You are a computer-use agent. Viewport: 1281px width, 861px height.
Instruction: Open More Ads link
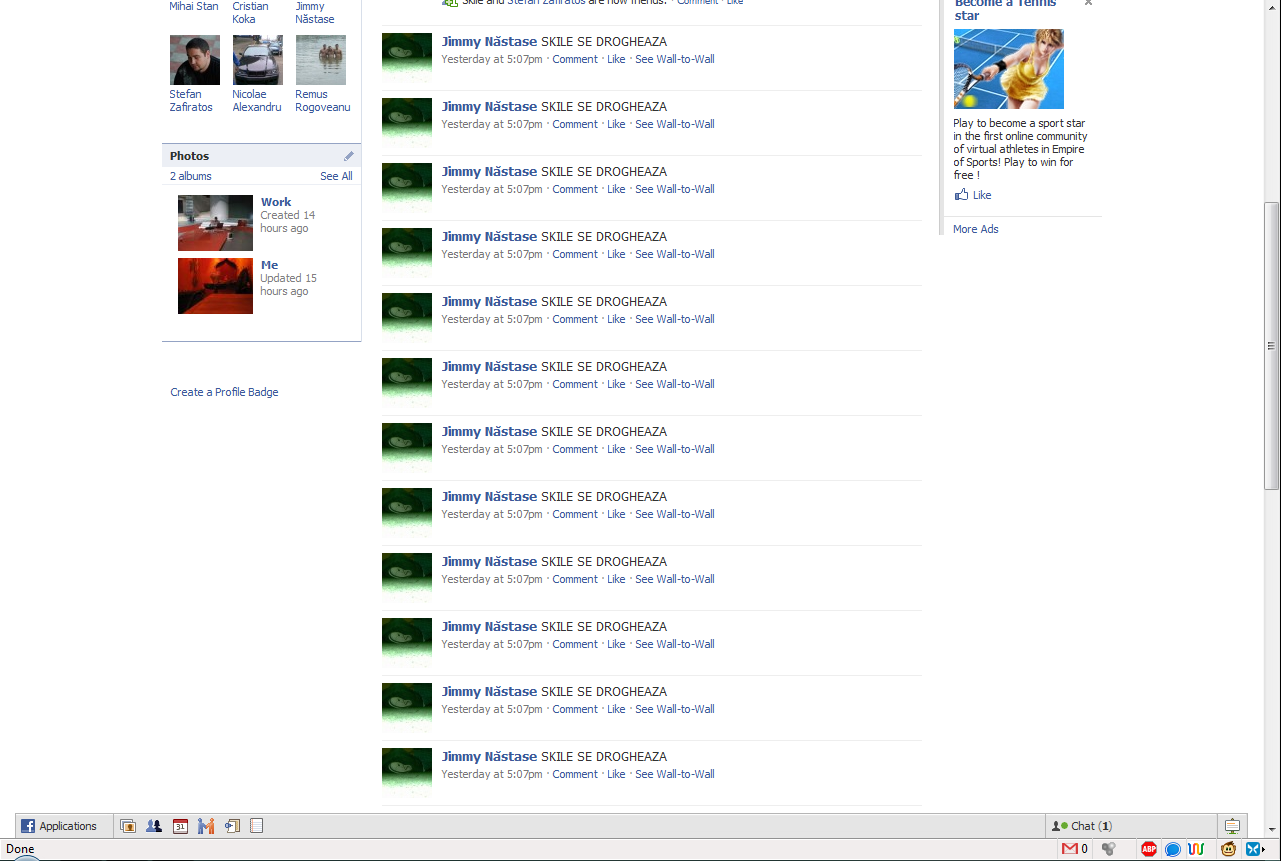click(976, 229)
